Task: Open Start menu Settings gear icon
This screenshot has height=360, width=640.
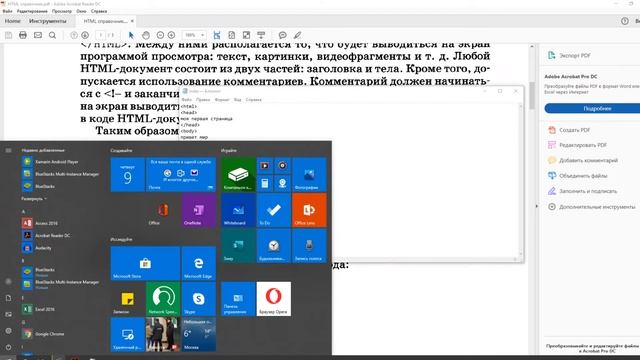Action: pos(9,331)
